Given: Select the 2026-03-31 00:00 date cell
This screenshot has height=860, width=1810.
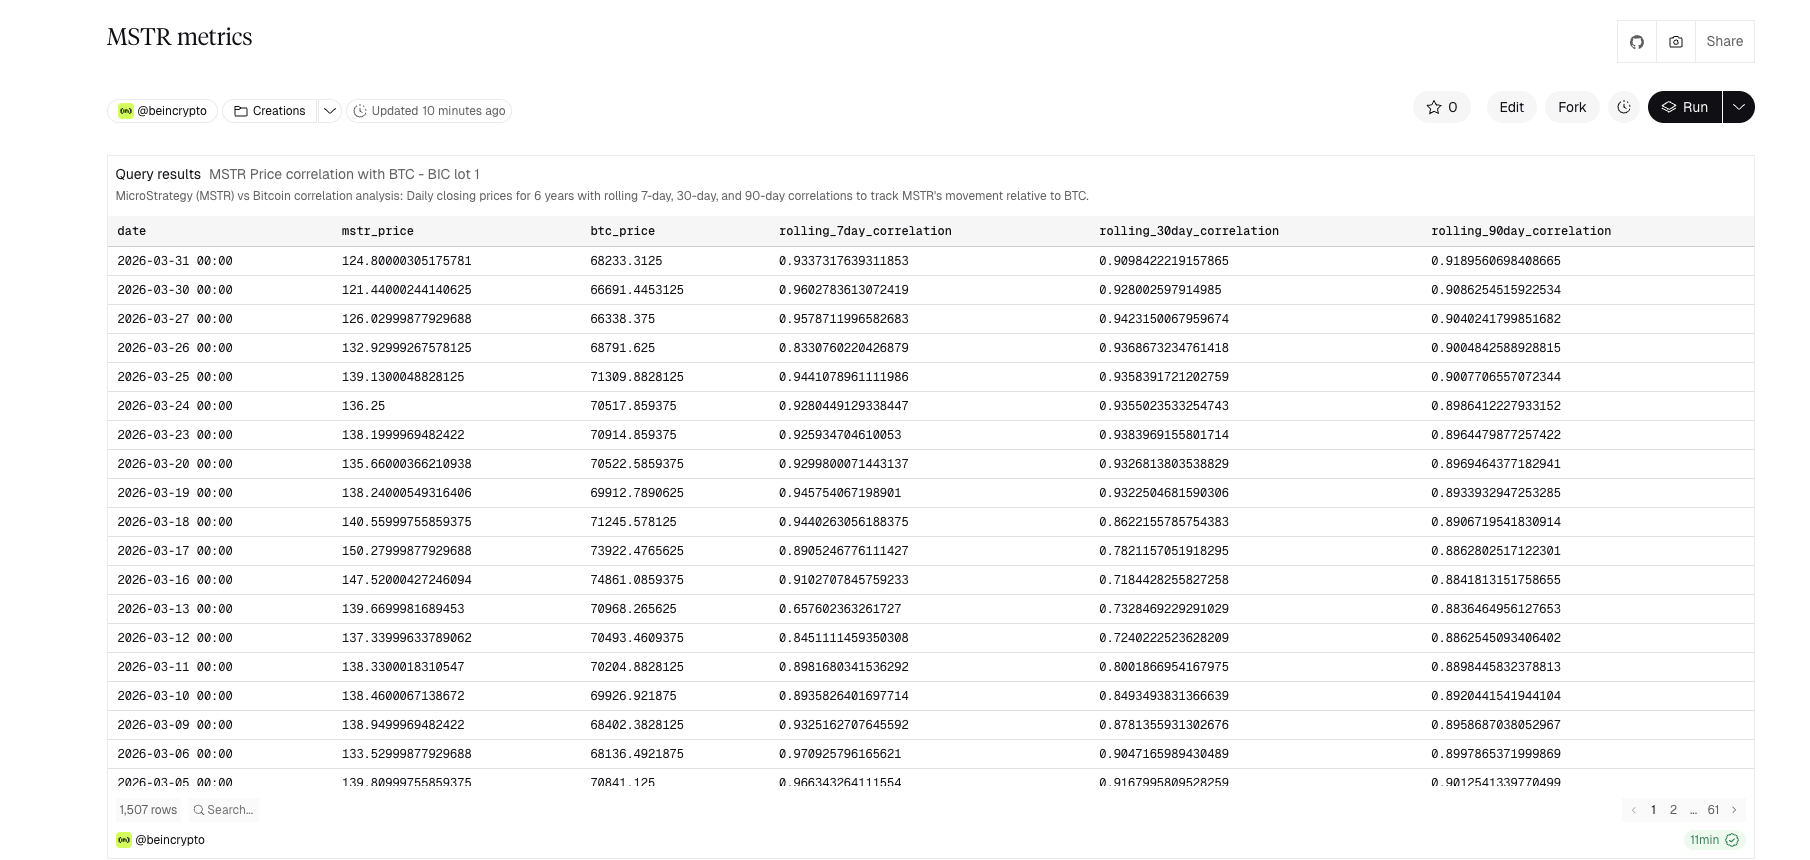Looking at the screenshot, I should [x=174, y=261].
